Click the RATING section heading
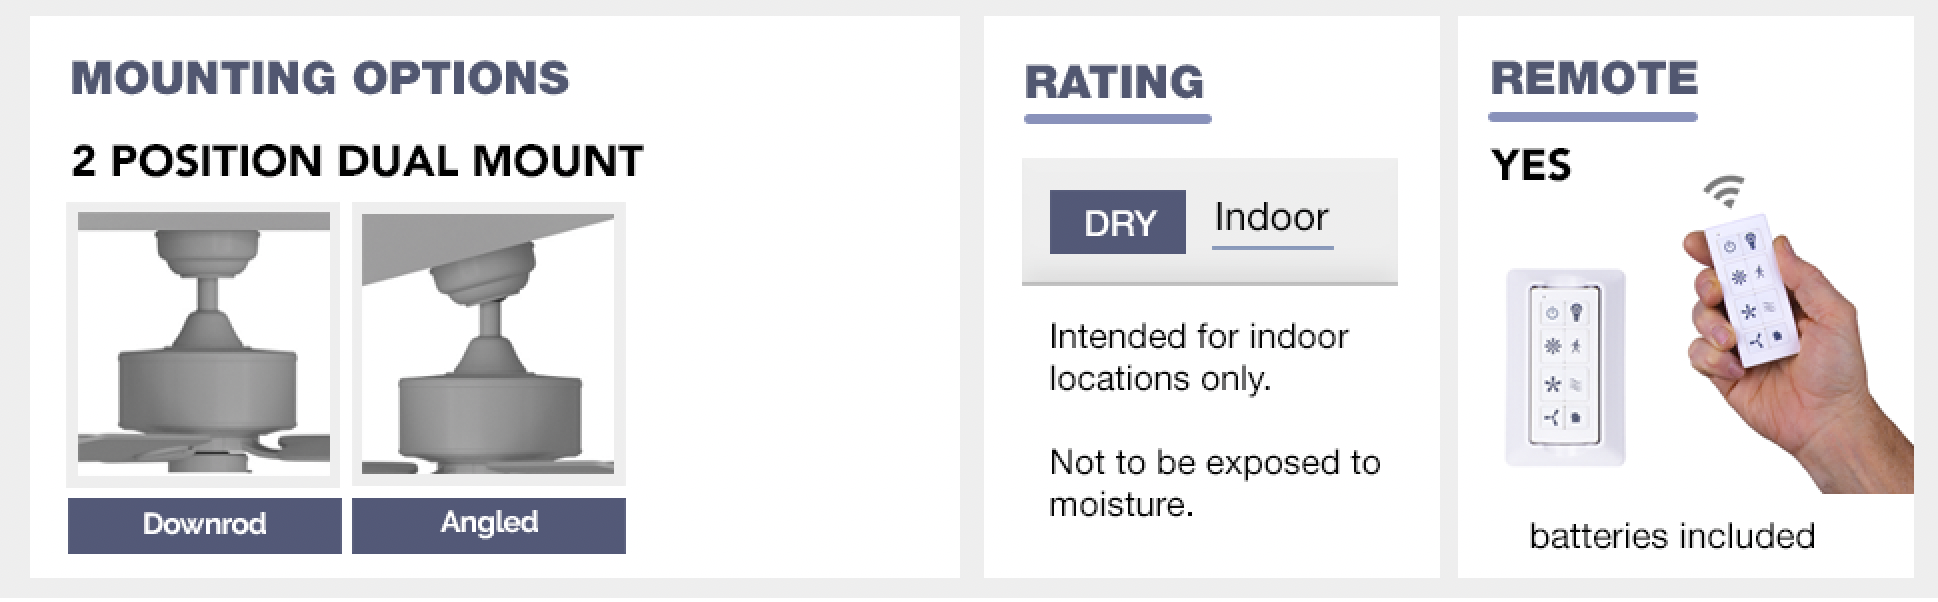 (x=1115, y=83)
